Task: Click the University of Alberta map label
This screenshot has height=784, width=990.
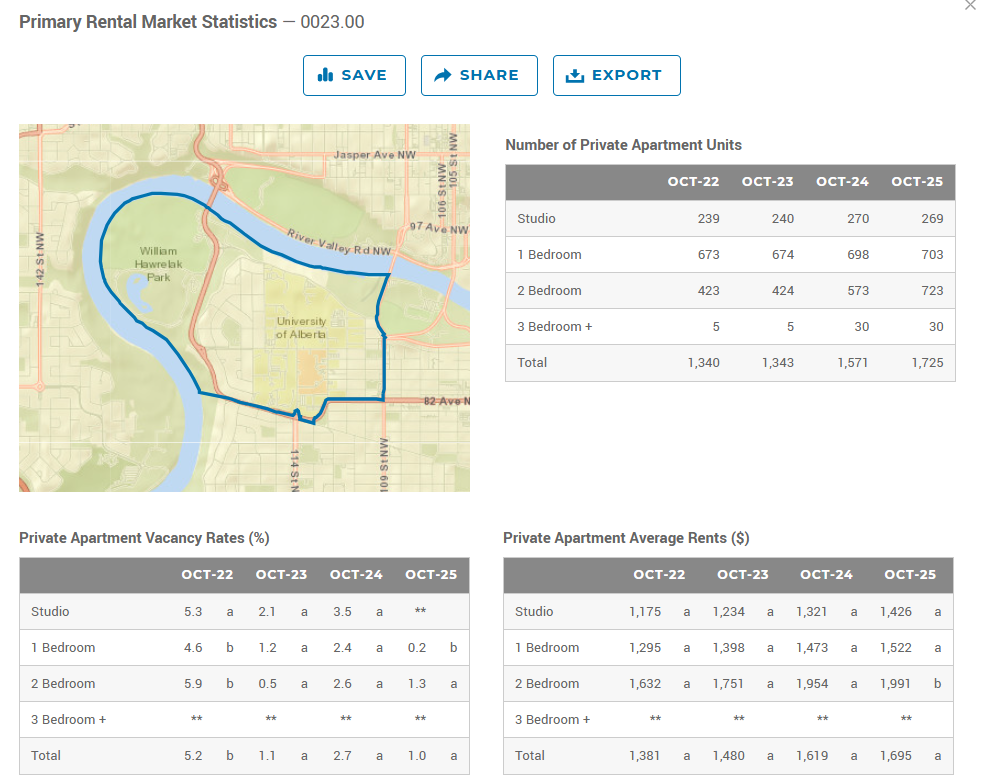Action: pyautogui.click(x=301, y=328)
